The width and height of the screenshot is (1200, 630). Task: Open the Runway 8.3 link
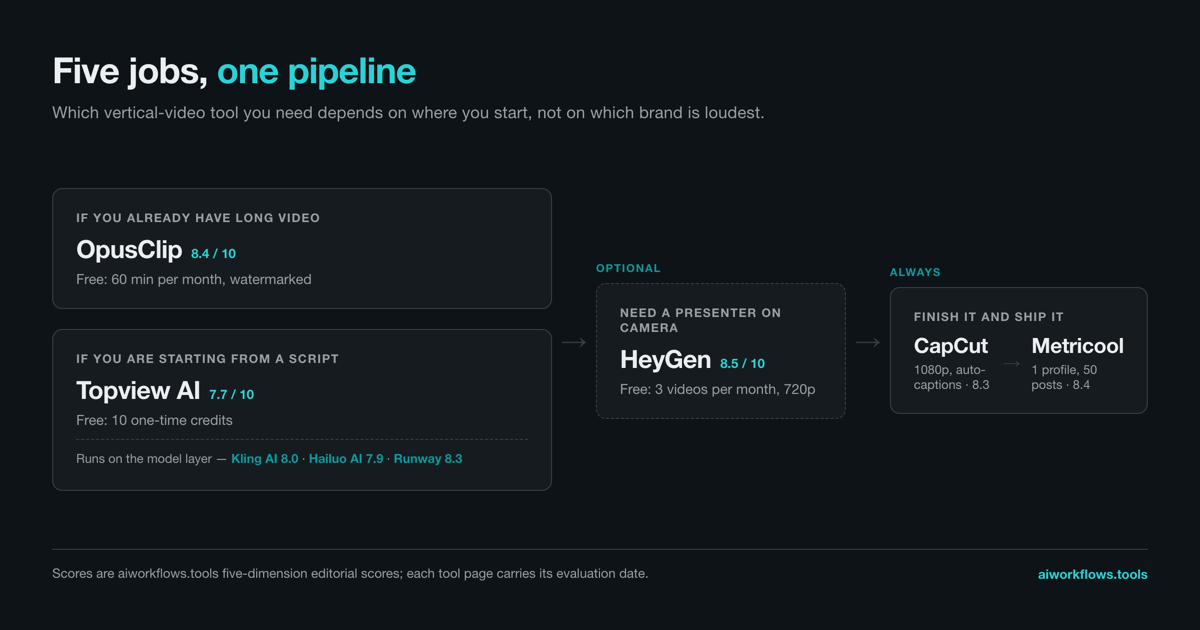point(428,459)
